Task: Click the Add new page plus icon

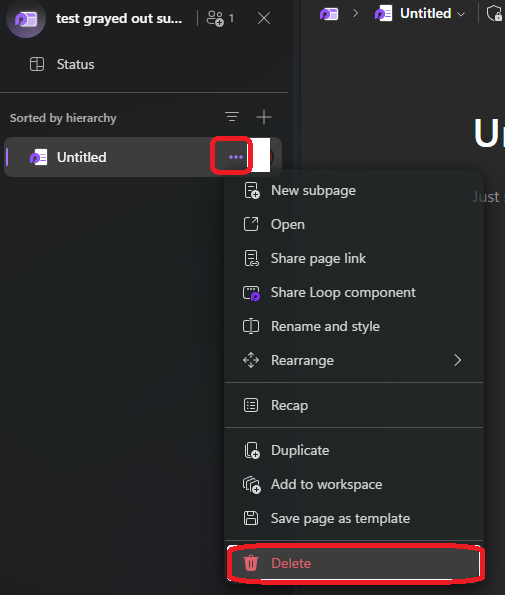Action: point(264,117)
